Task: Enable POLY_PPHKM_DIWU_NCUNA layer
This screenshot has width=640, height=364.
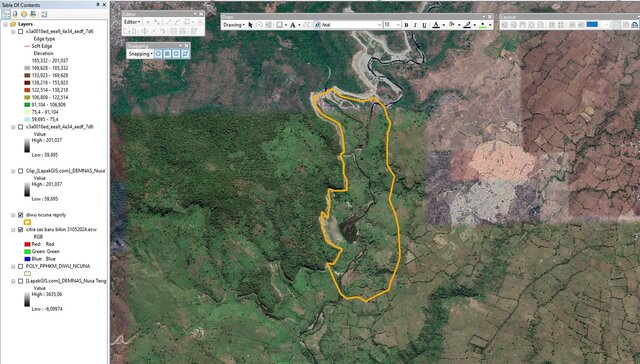Action: click(20, 266)
